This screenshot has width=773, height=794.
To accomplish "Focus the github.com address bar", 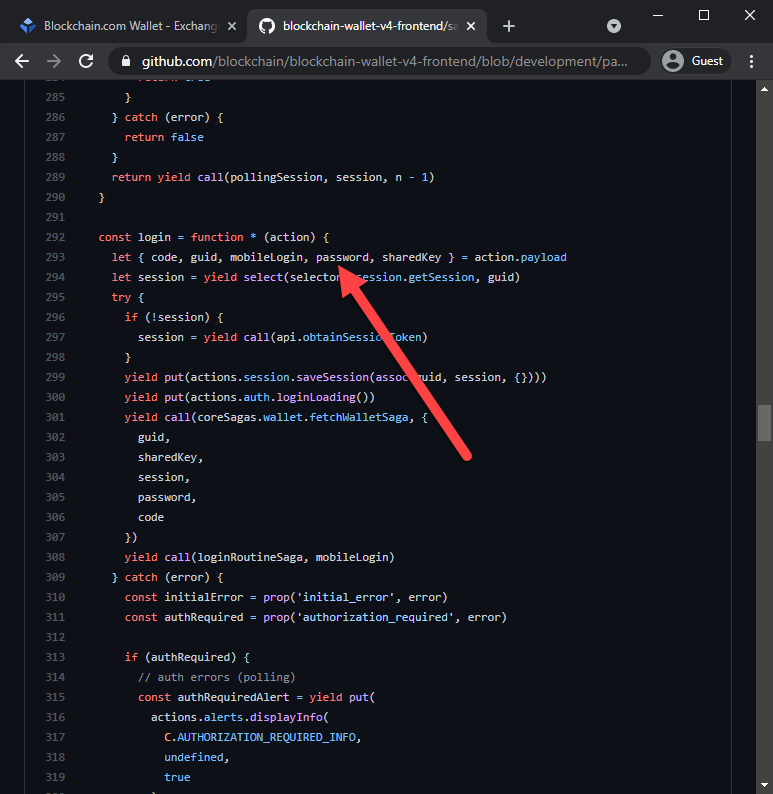I will tap(385, 61).
